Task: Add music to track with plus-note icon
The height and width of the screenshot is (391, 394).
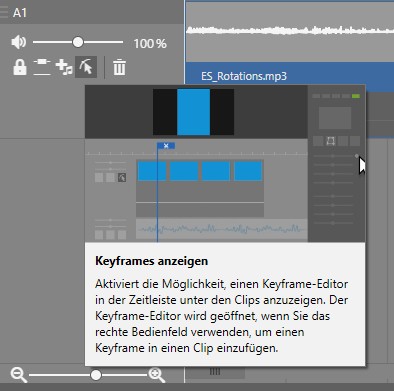Action: coord(64,67)
